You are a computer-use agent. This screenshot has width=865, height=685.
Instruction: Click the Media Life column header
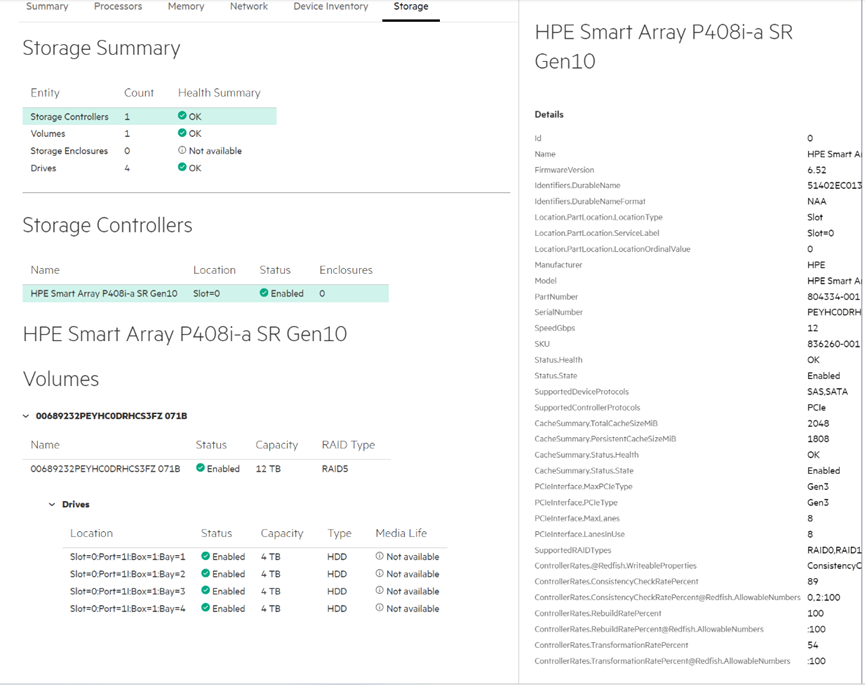[401, 533]
